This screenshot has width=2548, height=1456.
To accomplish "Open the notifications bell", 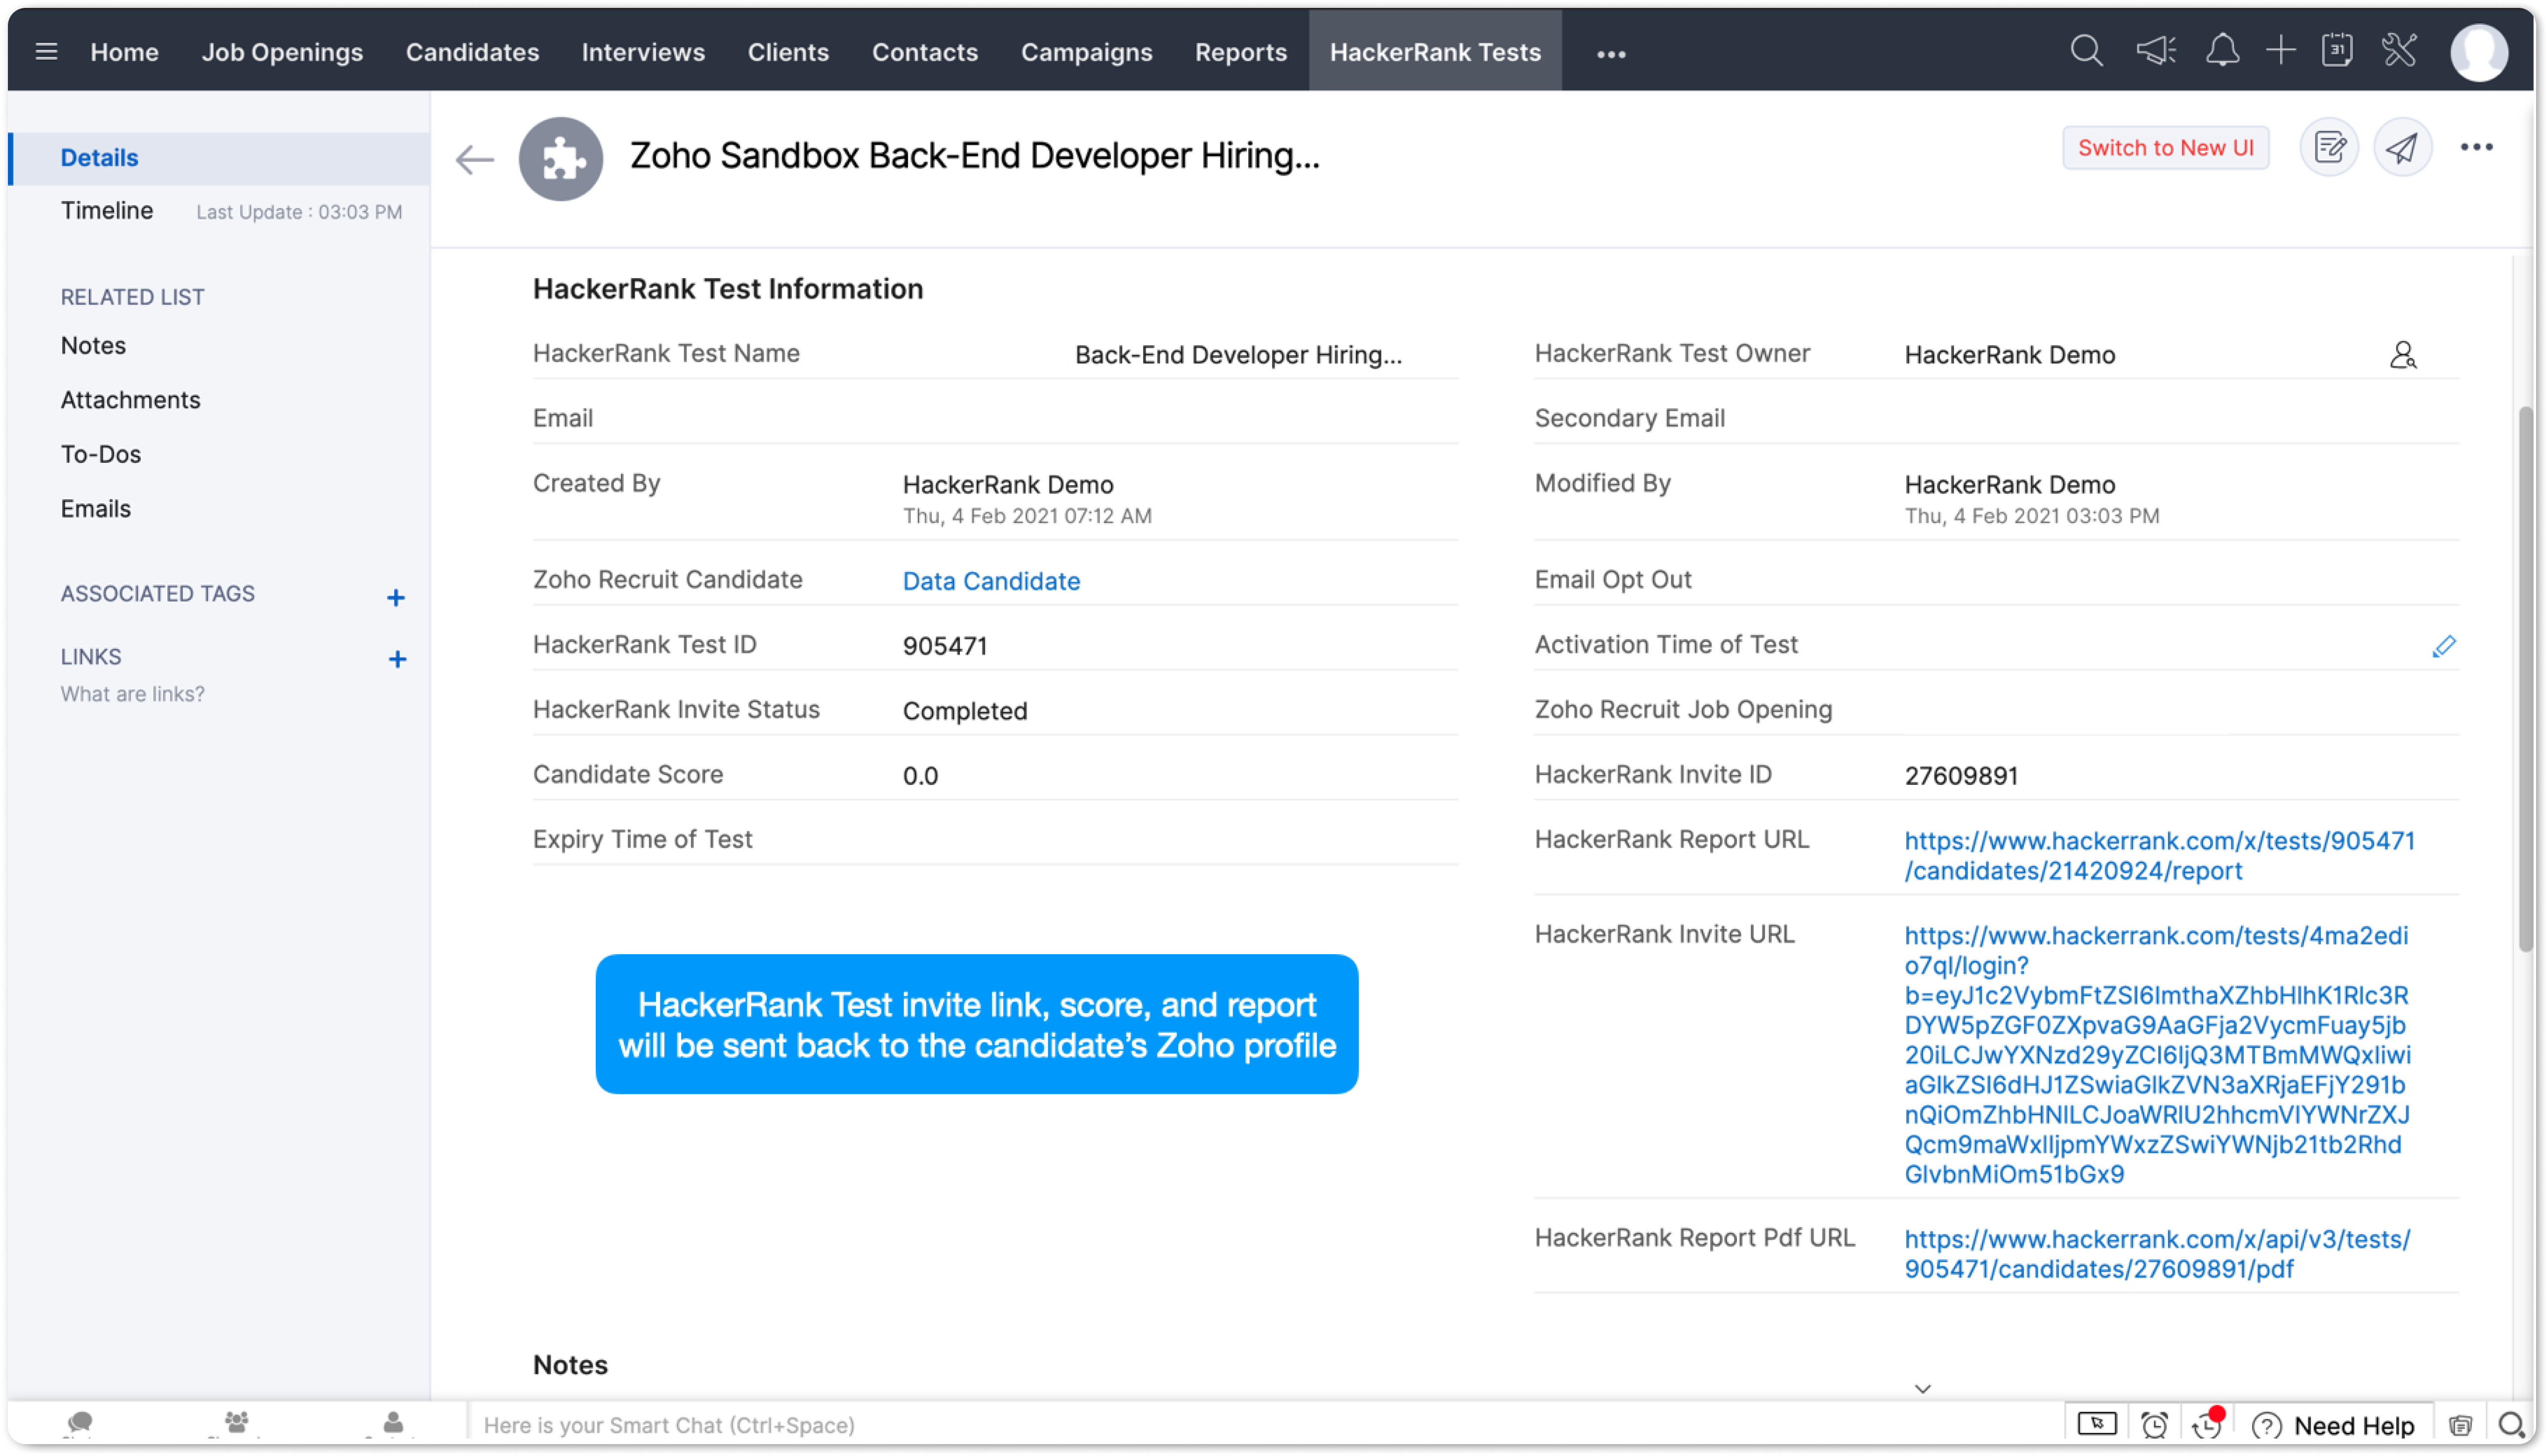I will pyautogui.click(x=2221, y=51).
